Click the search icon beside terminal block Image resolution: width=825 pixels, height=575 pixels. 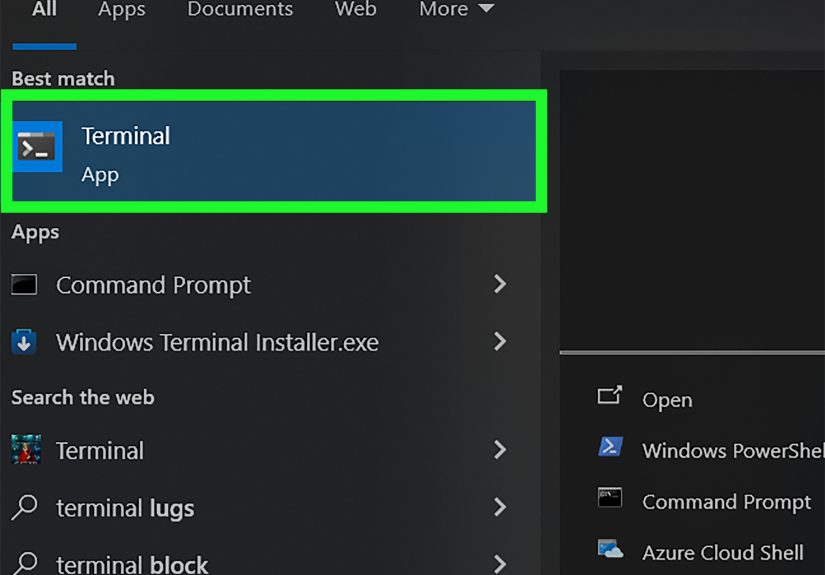coord(24,563)
